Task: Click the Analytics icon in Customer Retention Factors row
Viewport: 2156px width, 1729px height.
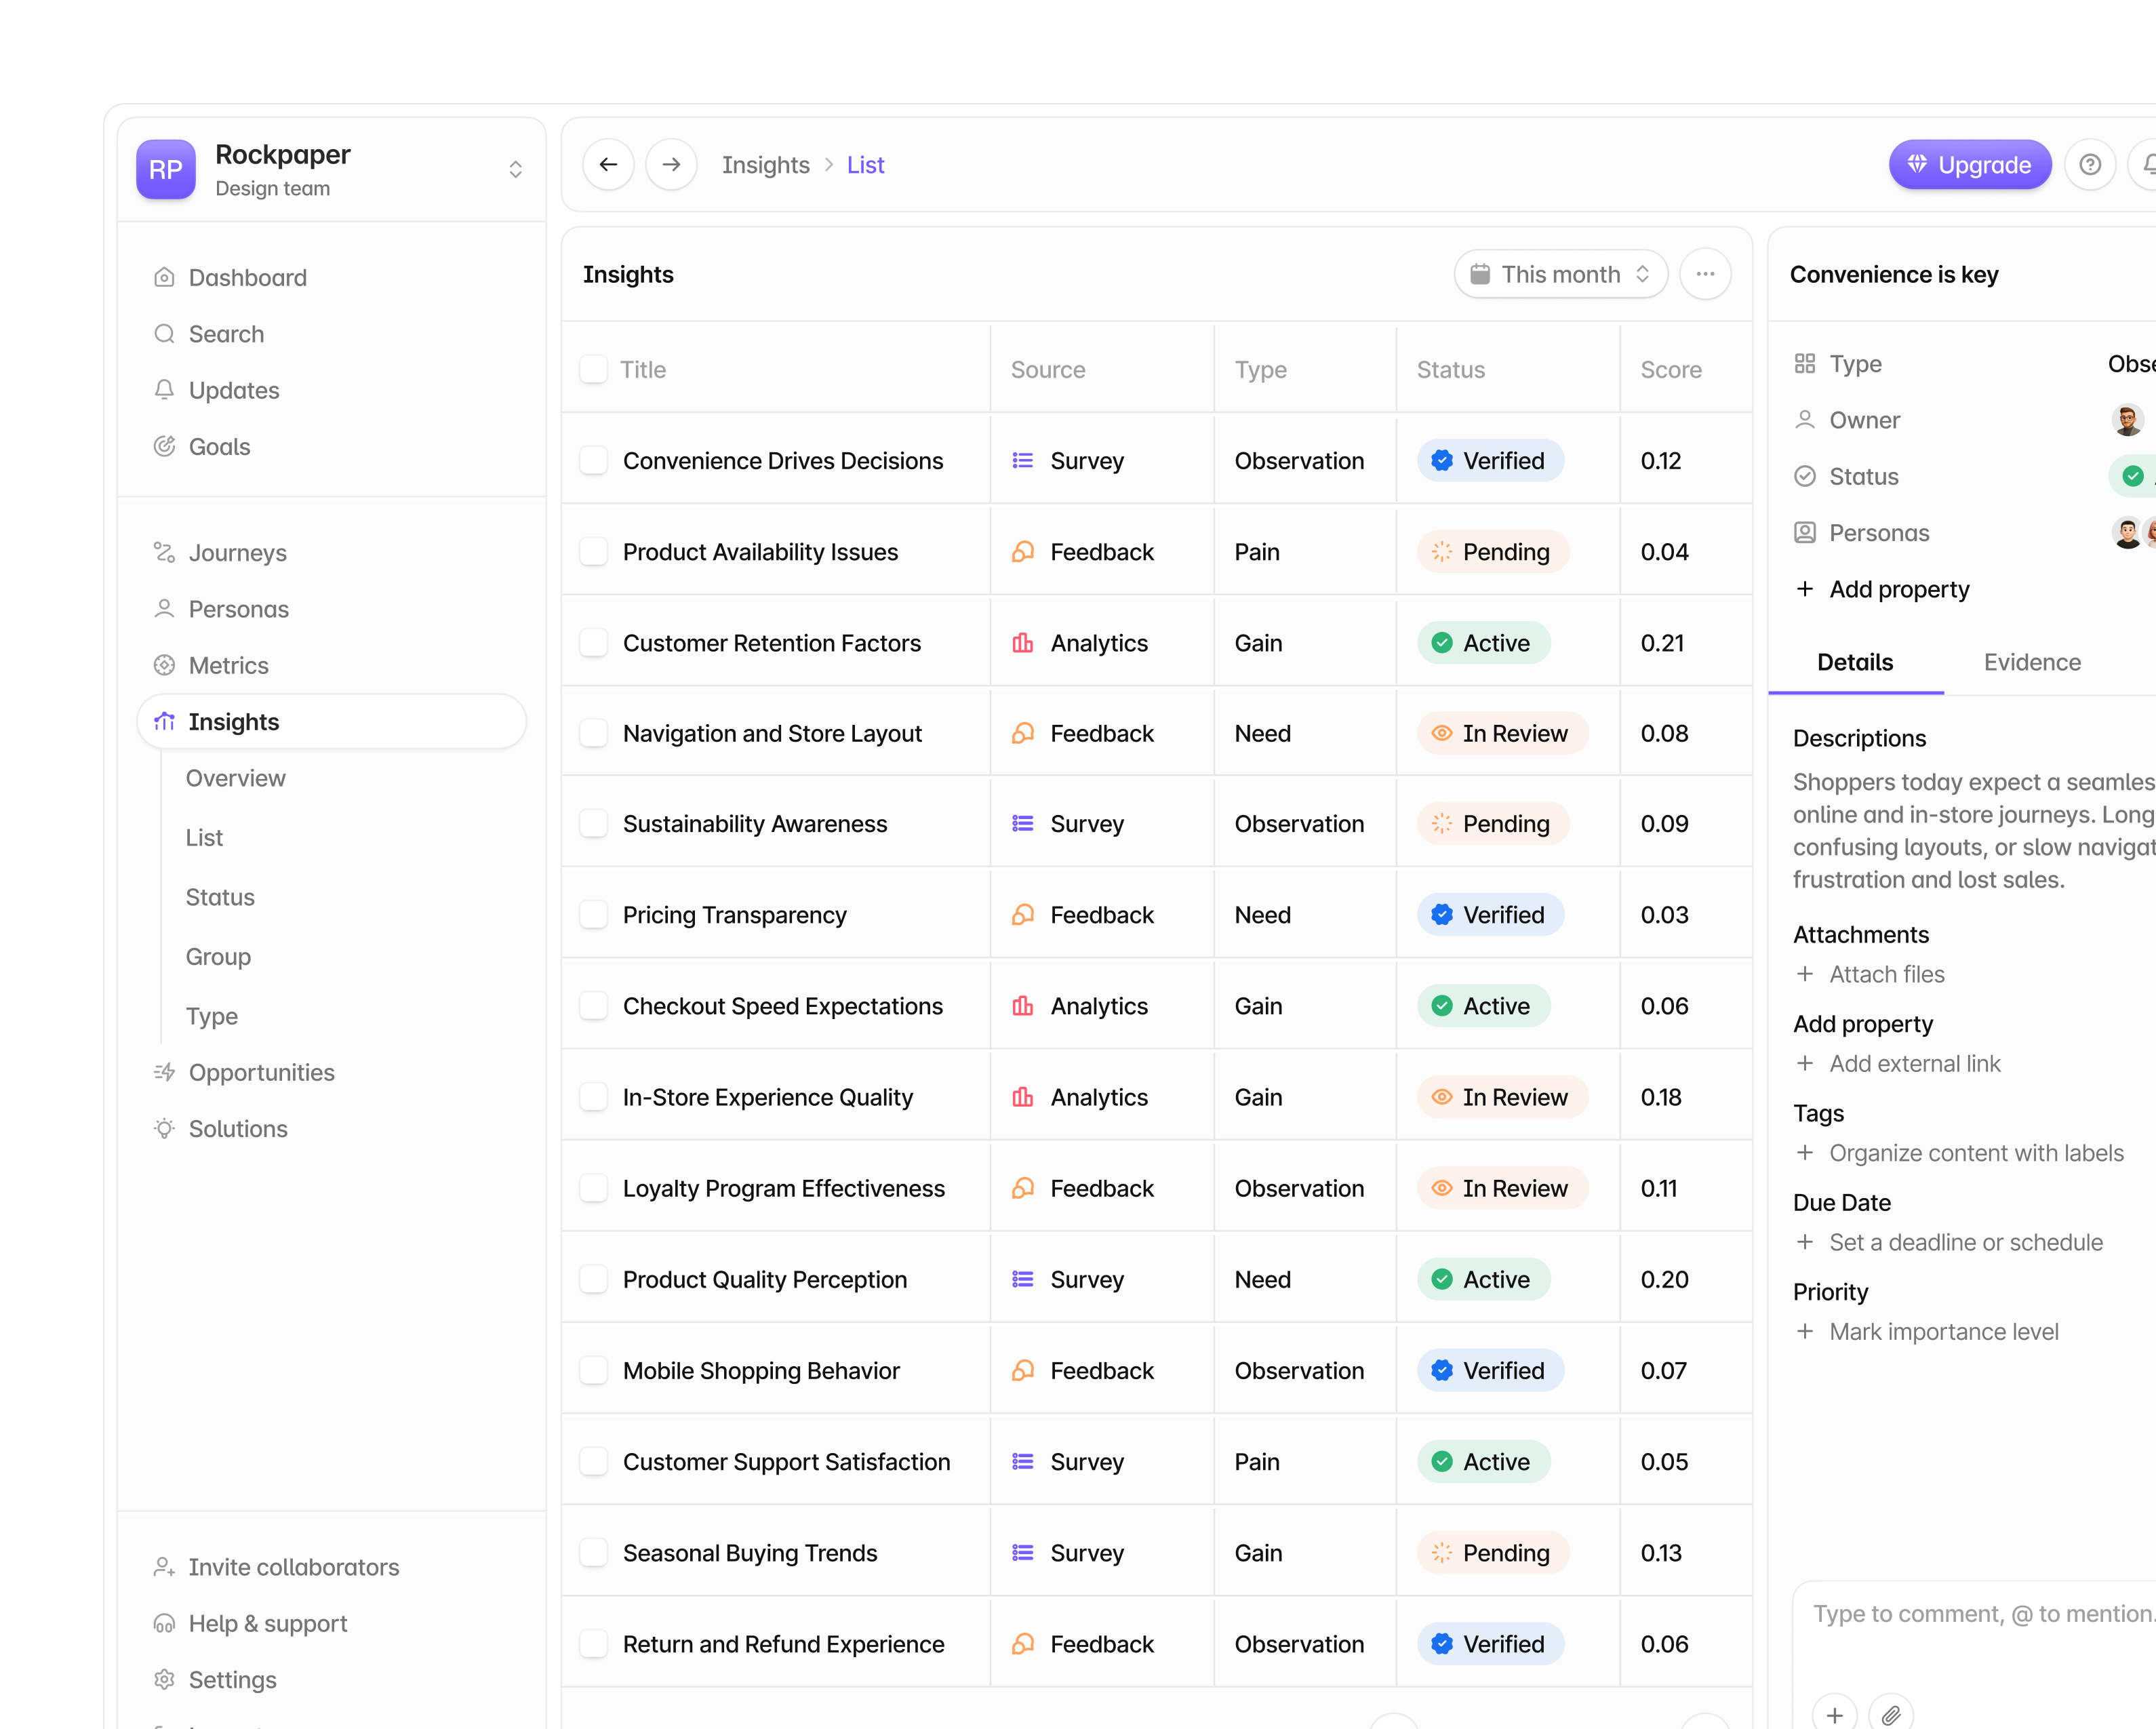Action: tap(1022, 643)
